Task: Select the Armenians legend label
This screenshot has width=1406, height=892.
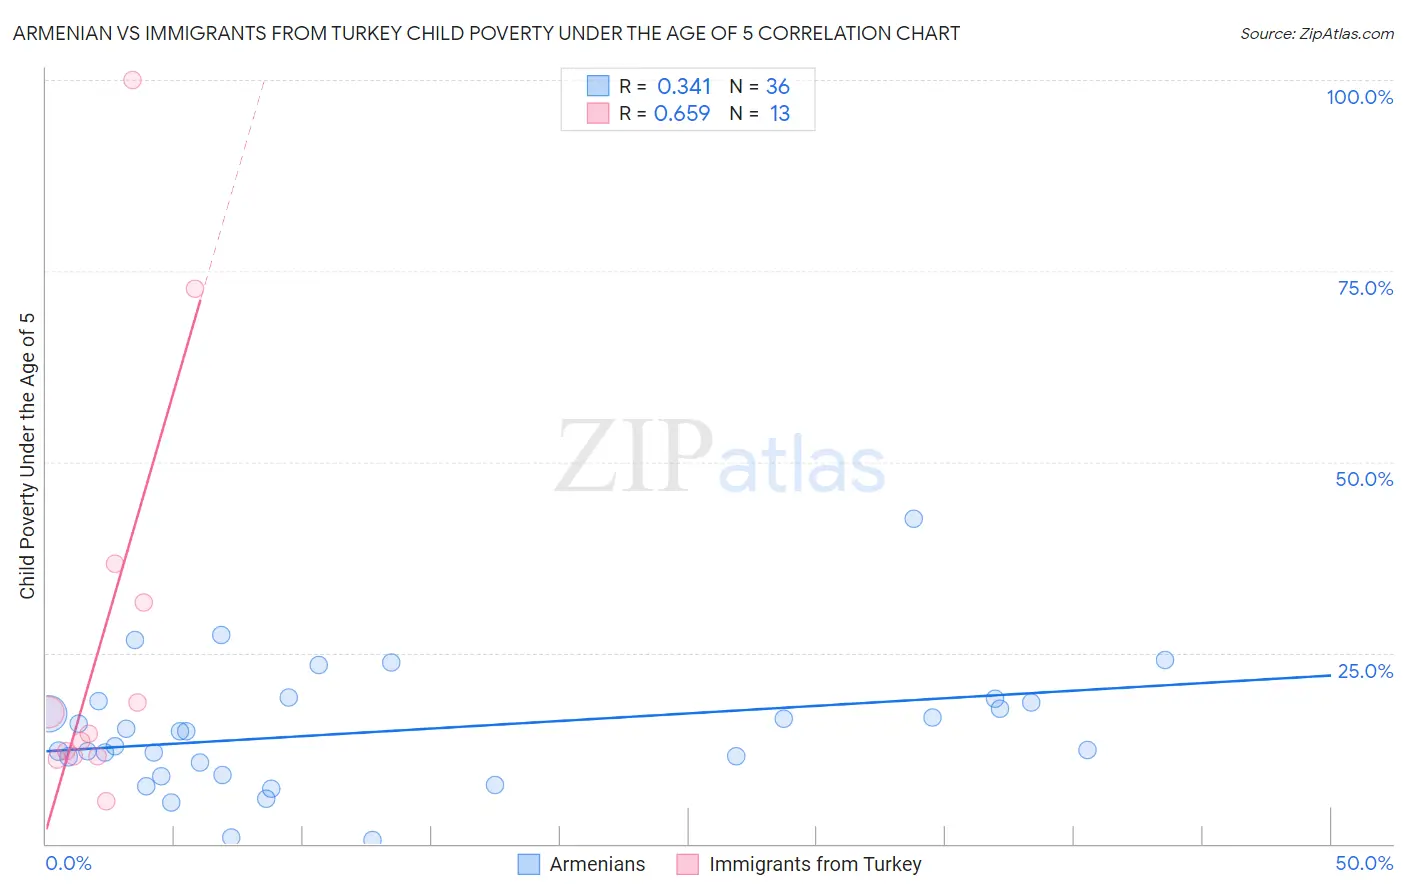Action: (597, 864)
